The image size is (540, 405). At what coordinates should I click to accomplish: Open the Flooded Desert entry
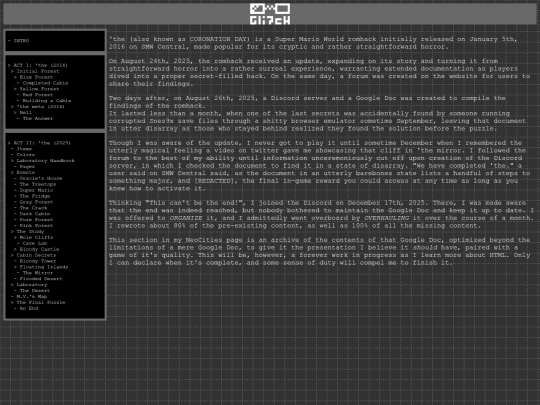[41, 278]
